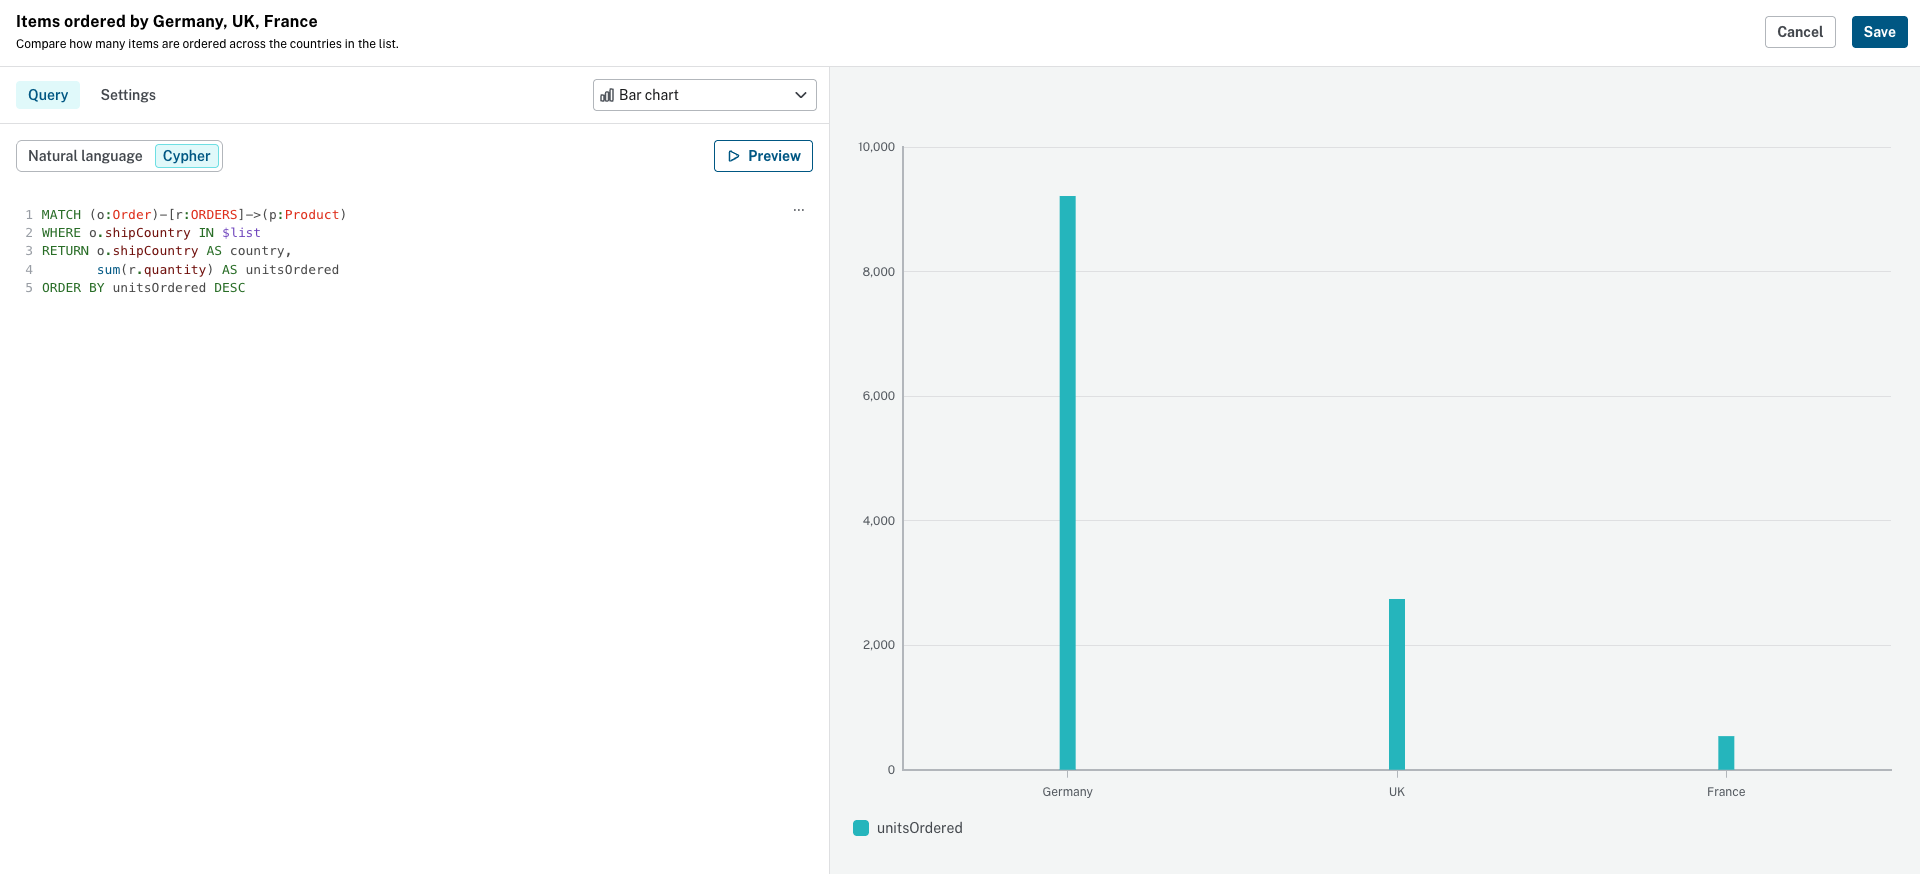The height and width of the screenshot is (874, 1920).
Task: Switch to the Settings tab
Action: pyautogui.click(x=128, y=95)
